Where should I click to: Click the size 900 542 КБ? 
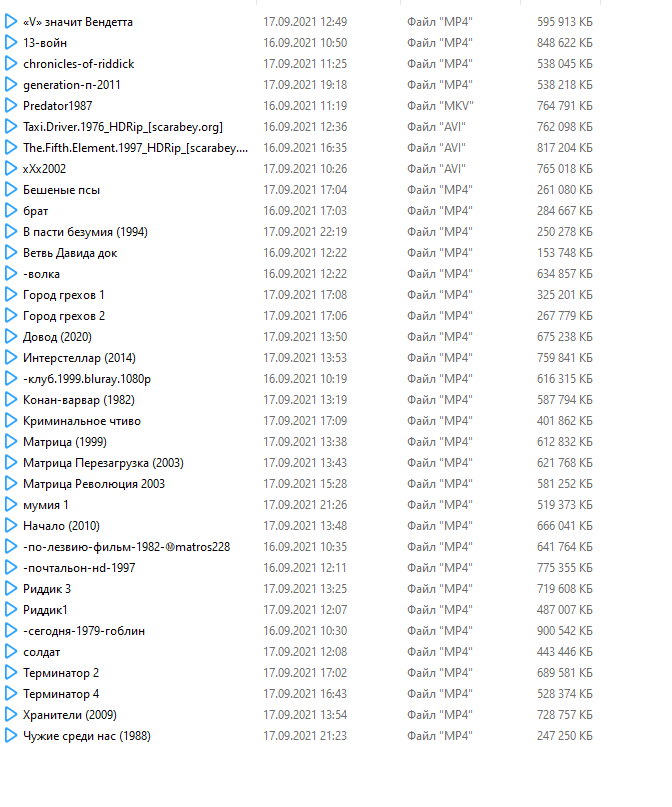[564, 630]
